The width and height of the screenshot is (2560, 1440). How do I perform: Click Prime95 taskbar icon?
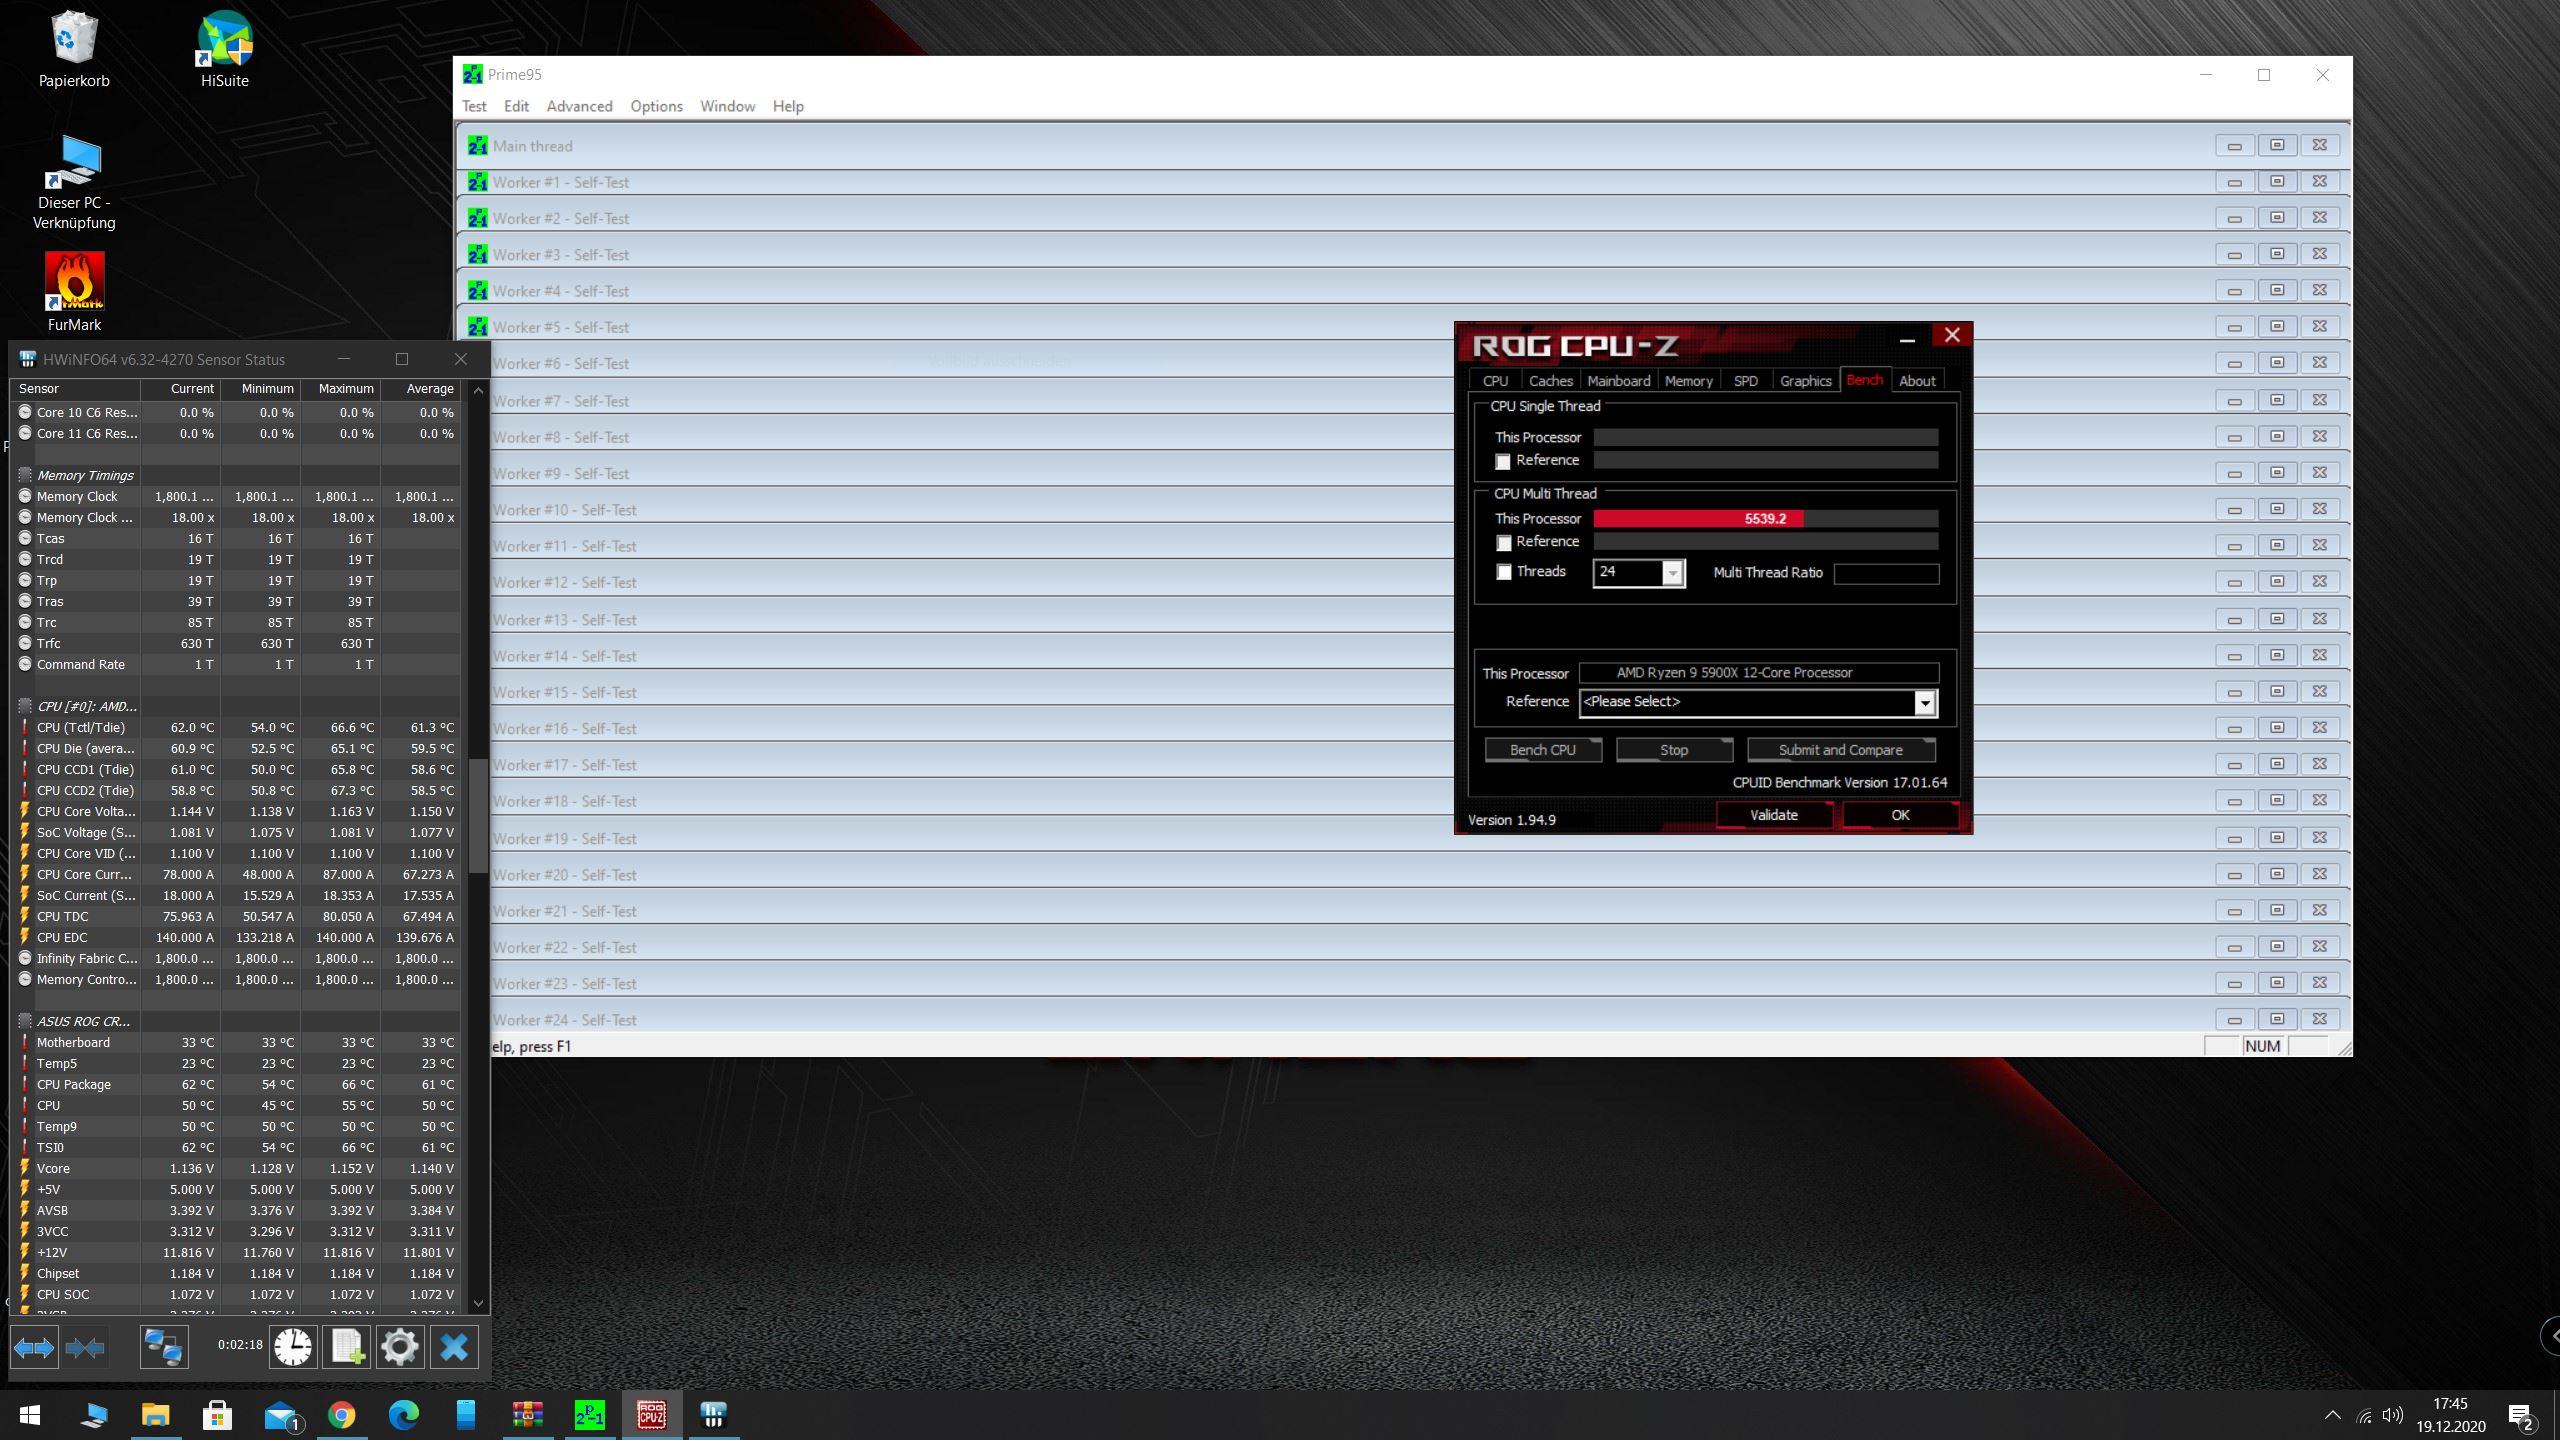coord(590,1415)
